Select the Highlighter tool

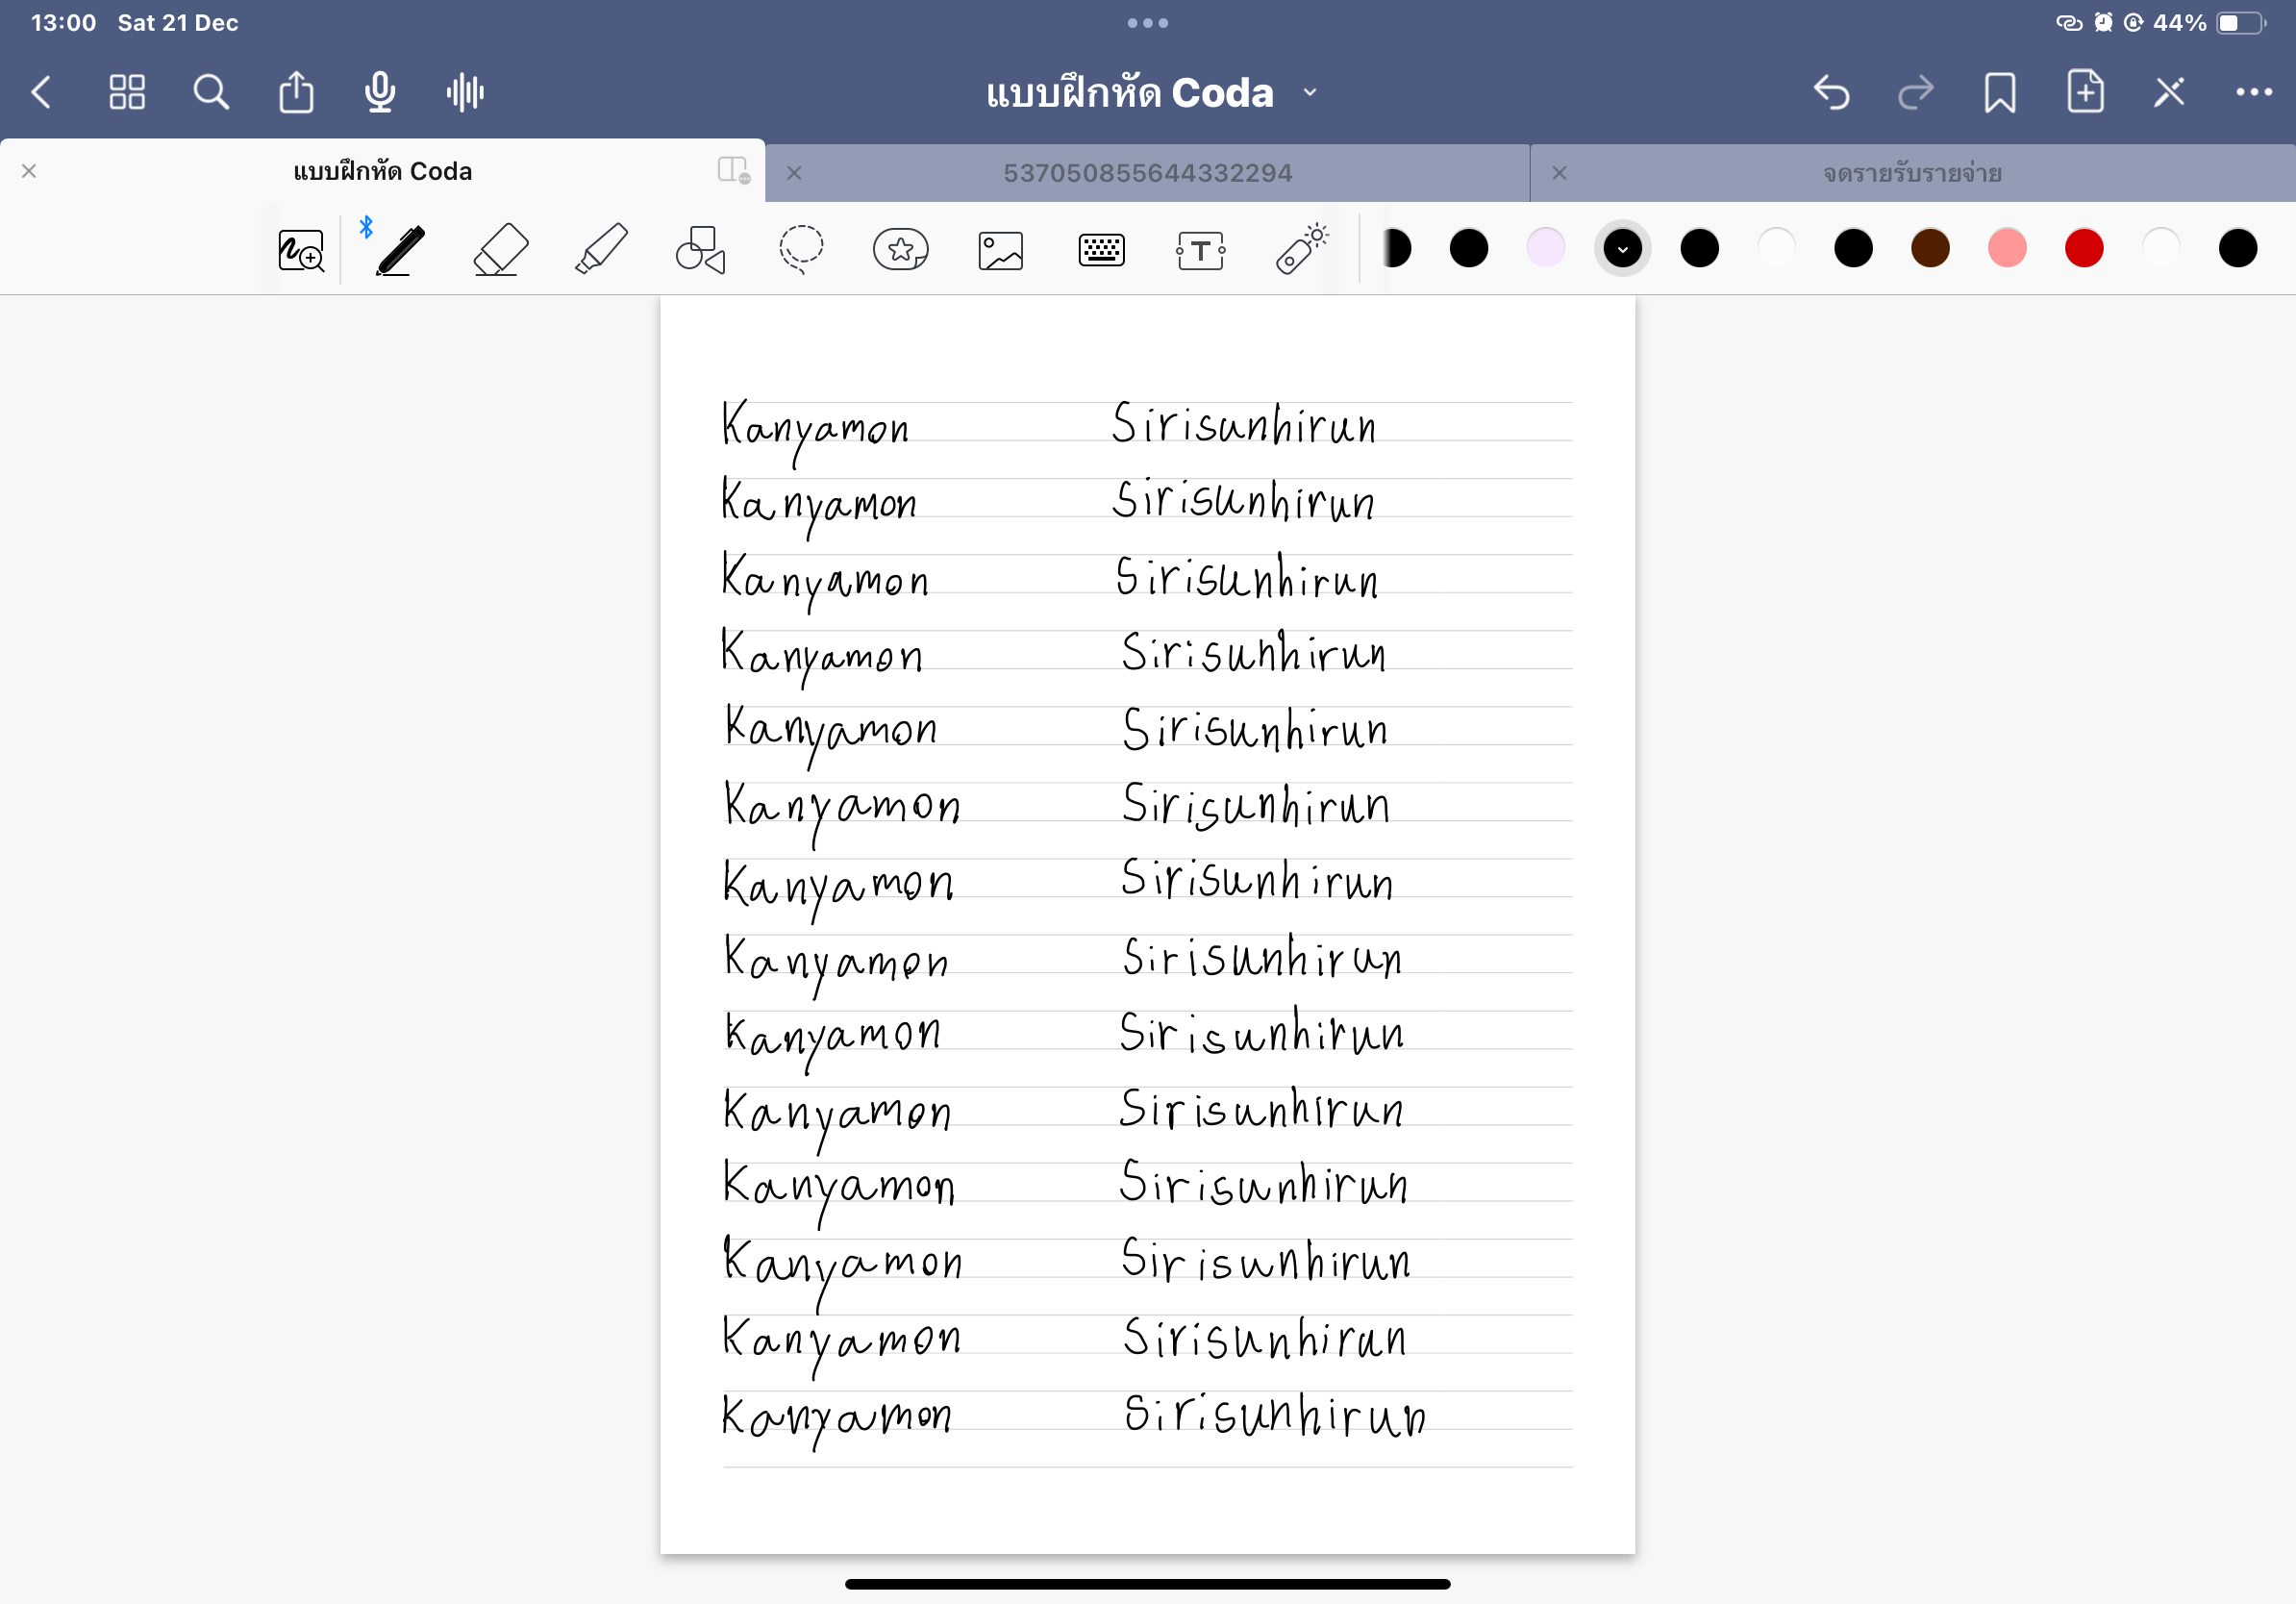pos(601,249)
